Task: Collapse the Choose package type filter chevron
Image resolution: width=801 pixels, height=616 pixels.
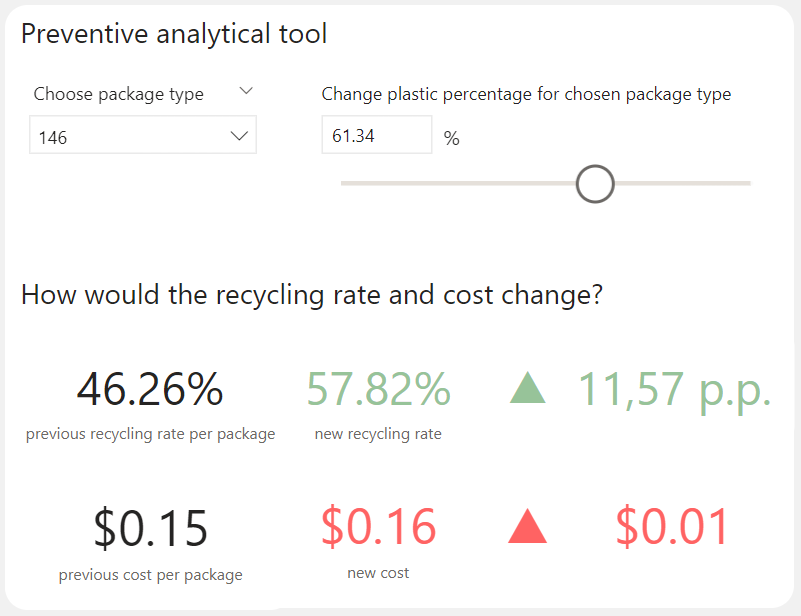Action: point(246,90)
